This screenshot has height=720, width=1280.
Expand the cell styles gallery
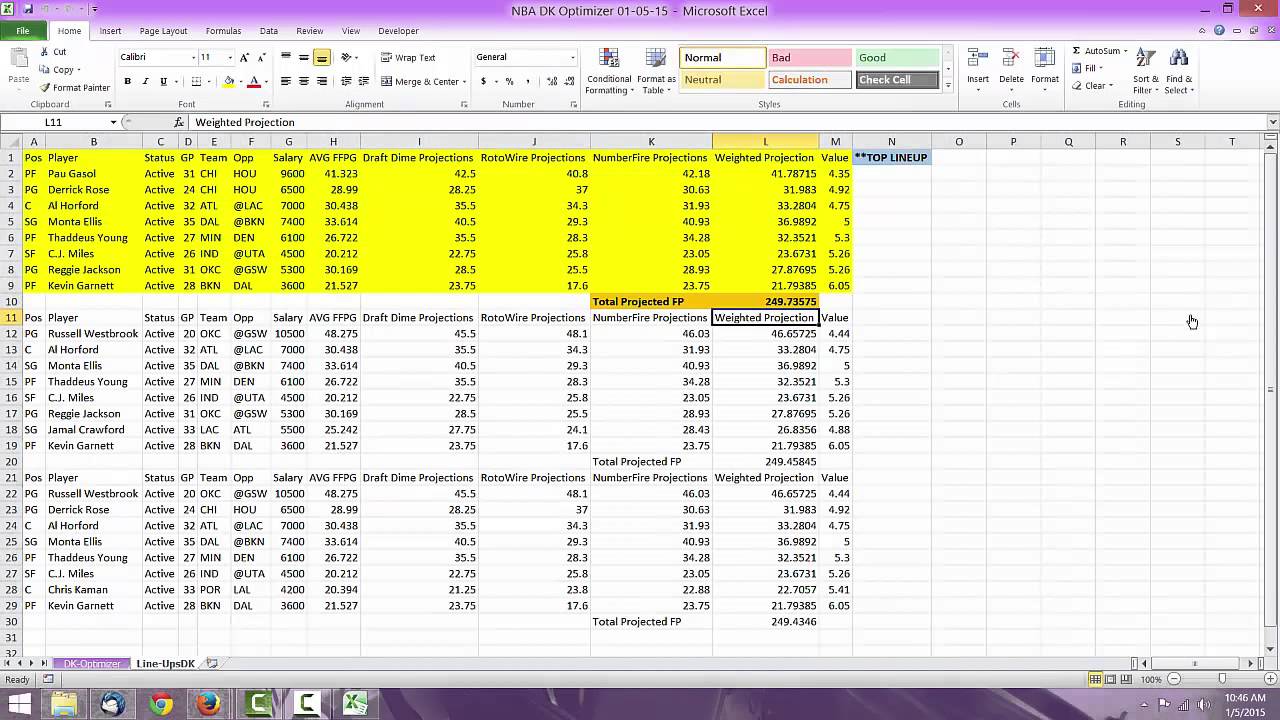(948, 87)
